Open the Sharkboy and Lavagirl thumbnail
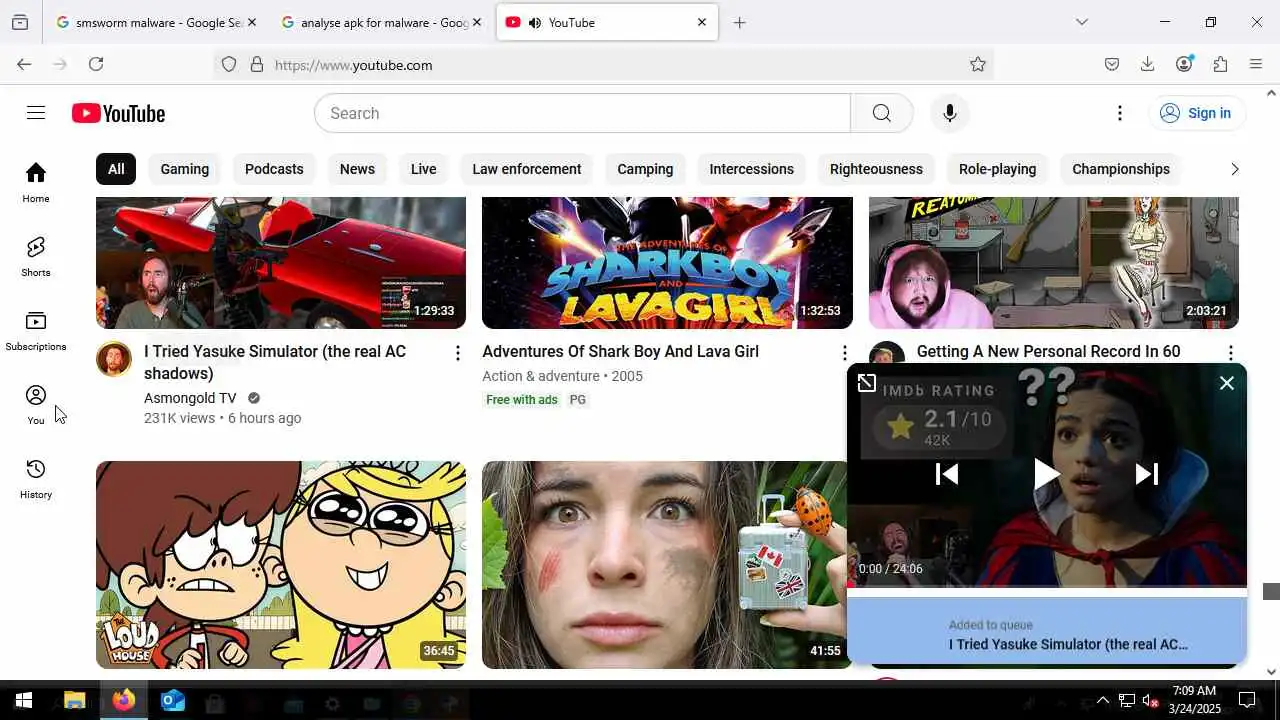Screen dimensions: 1280x720 pos(667,263)
